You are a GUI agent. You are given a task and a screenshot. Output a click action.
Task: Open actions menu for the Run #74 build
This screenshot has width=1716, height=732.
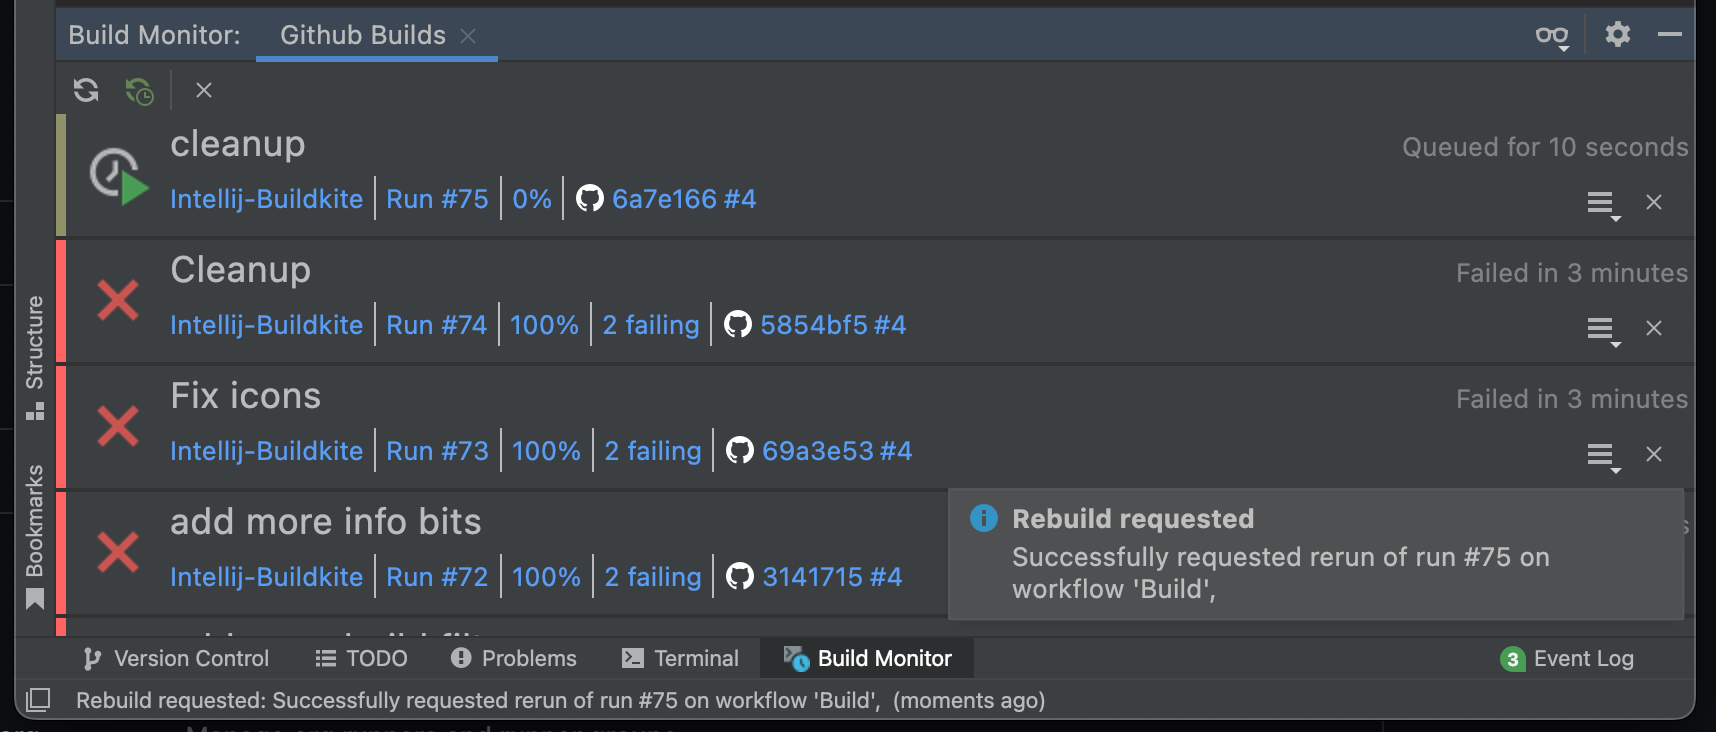[1602, 329]
